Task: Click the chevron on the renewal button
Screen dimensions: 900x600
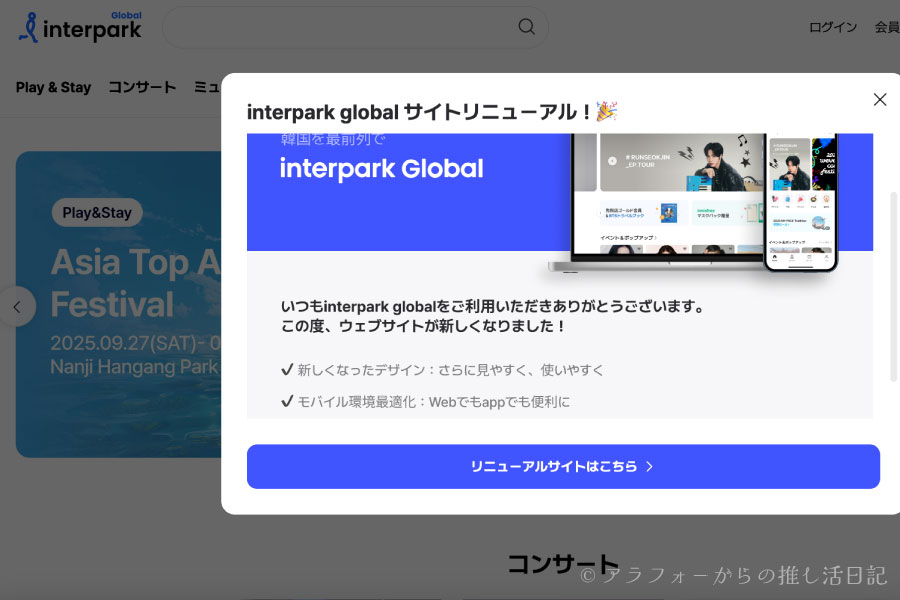Action: [649, 466]
